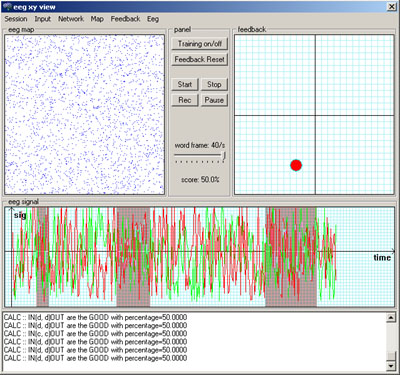Click the red feedback dot
The width and height of the screenshot is (400, 375).
[296, 165]
